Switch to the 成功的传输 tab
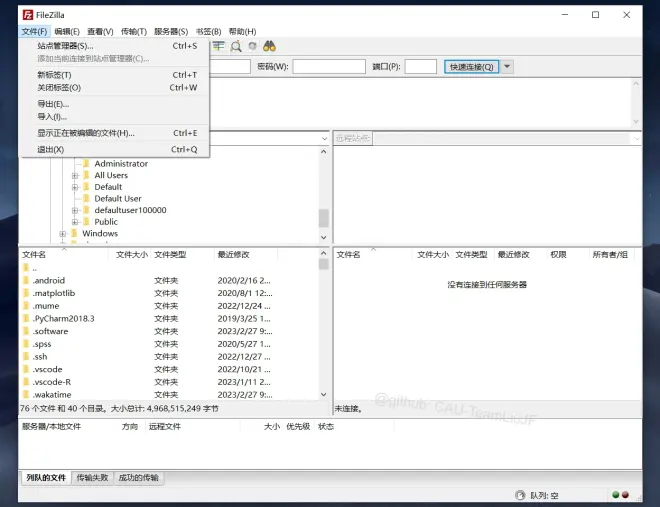660x507 pixels. pyautogui.click(x=138, y=478)
